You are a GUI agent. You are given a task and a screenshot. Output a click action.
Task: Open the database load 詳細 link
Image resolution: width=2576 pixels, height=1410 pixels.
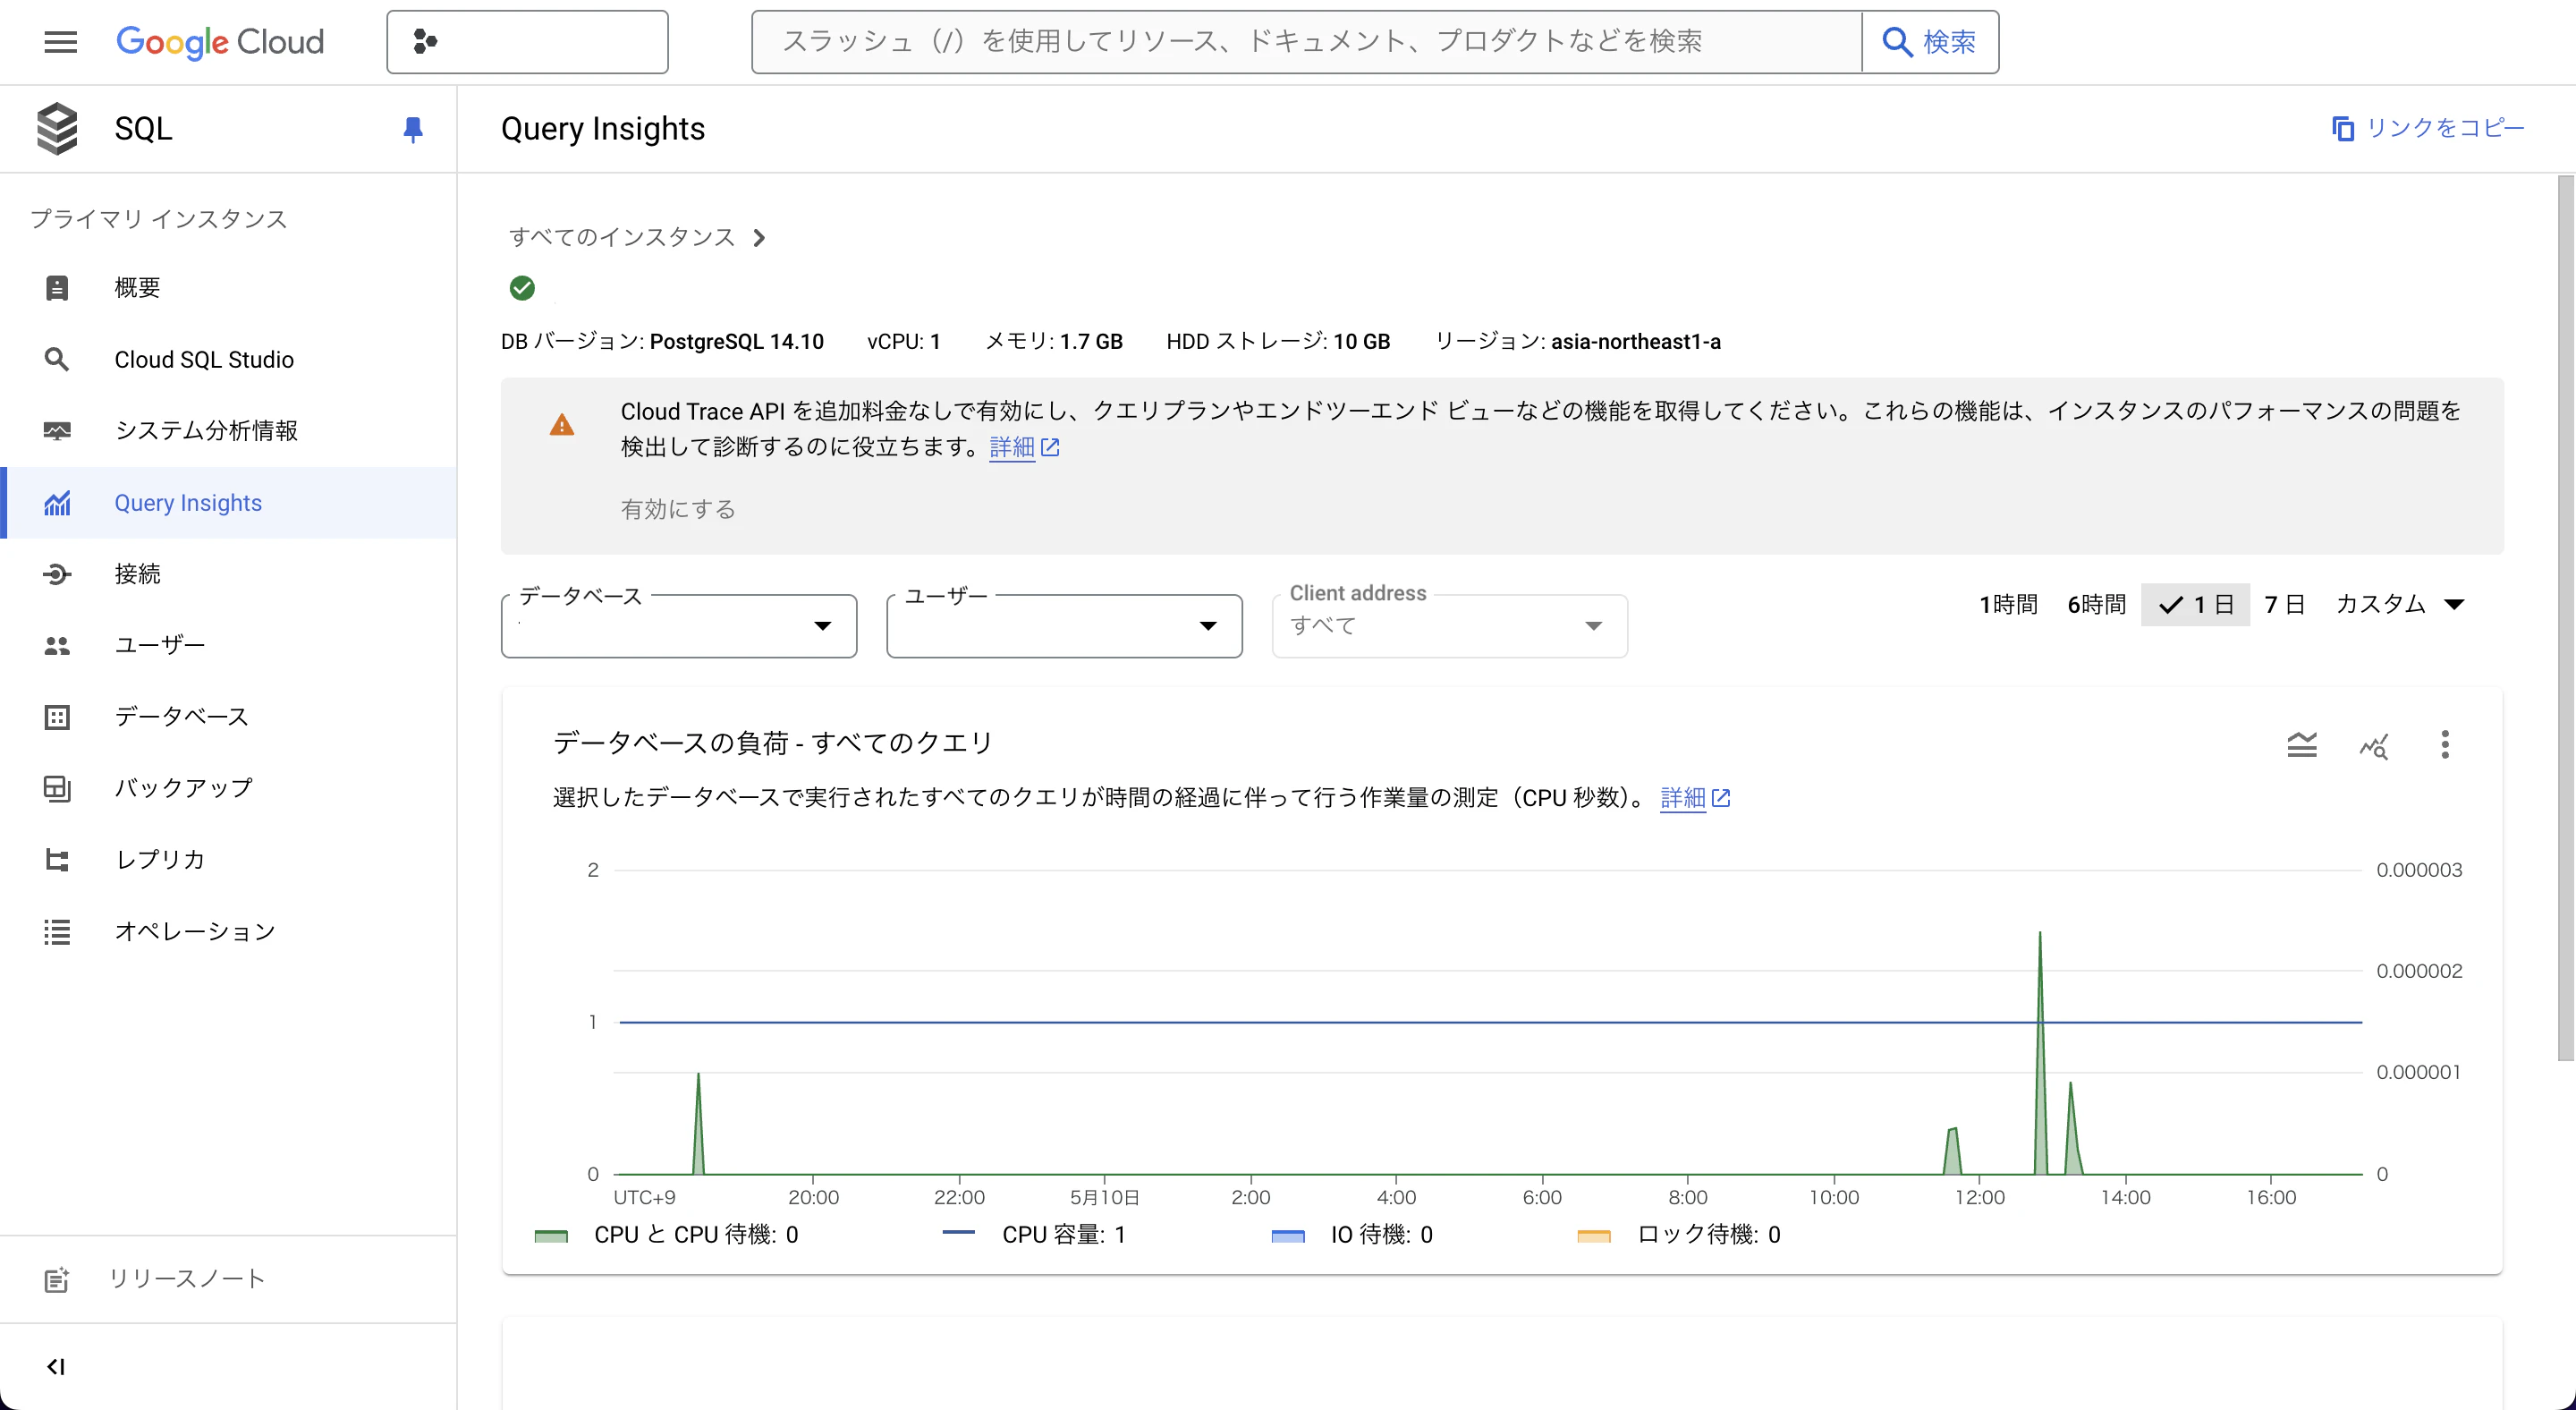tap(1695, 798)
